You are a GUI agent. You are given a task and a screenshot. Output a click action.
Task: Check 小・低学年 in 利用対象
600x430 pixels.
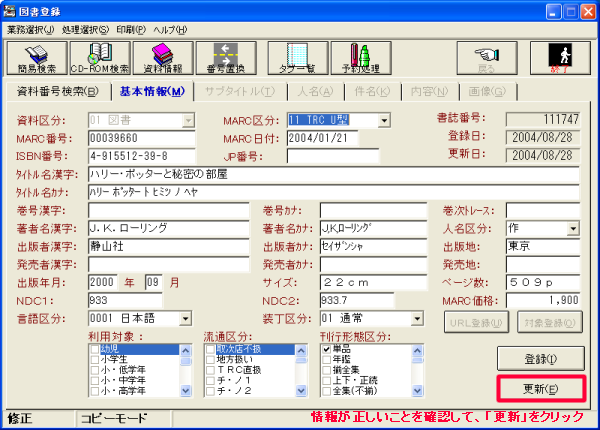[x=95, y=370]
